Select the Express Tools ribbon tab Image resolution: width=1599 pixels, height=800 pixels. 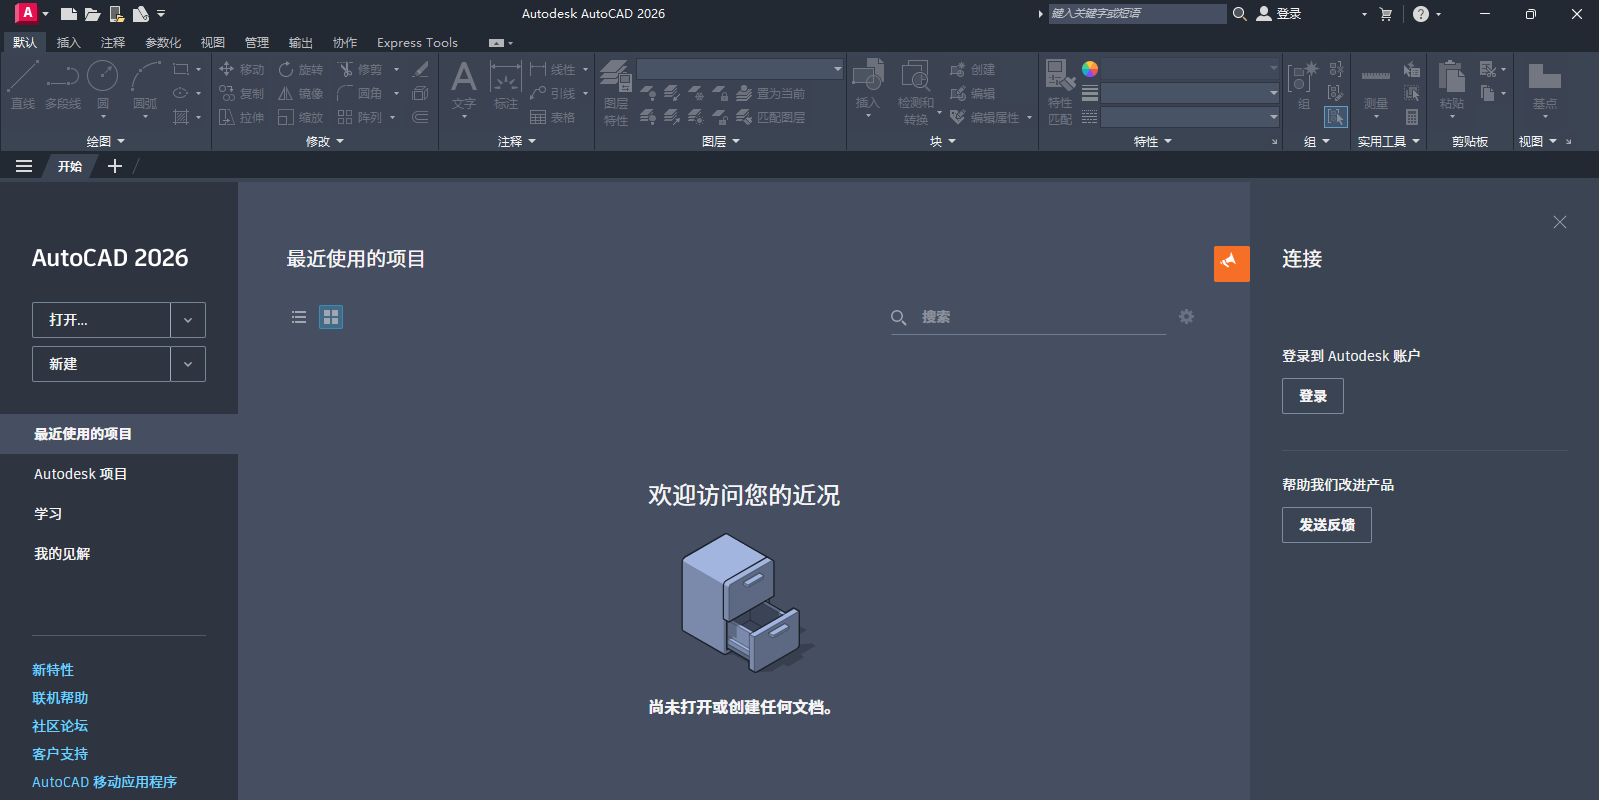[417, 43]
